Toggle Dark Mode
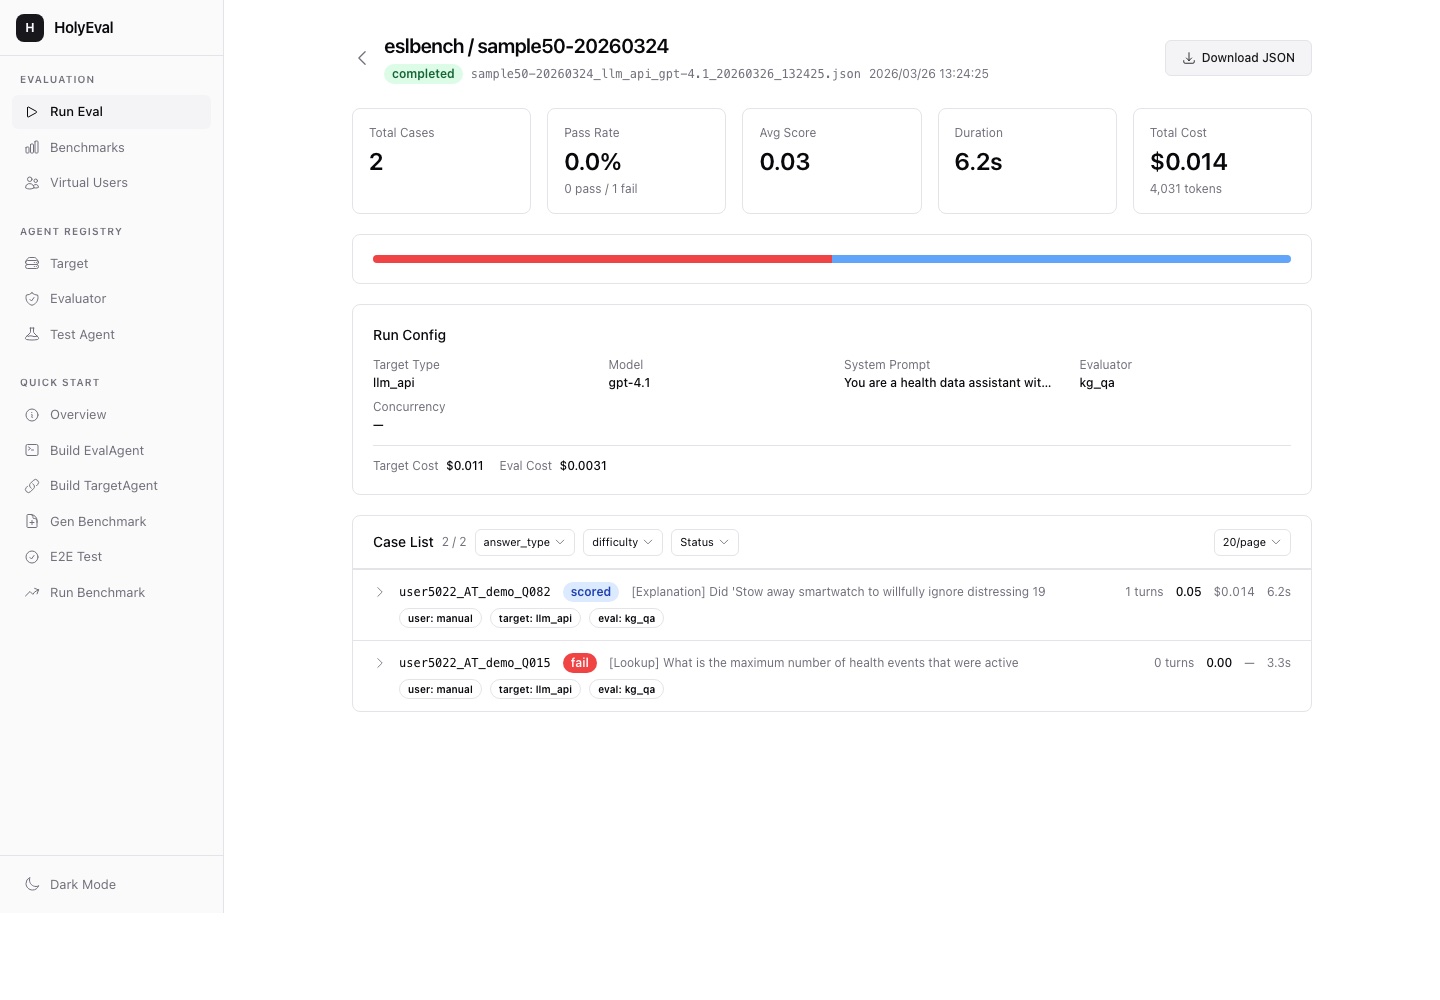Viewport: 1440px width, 1000px height. [111, 885]
